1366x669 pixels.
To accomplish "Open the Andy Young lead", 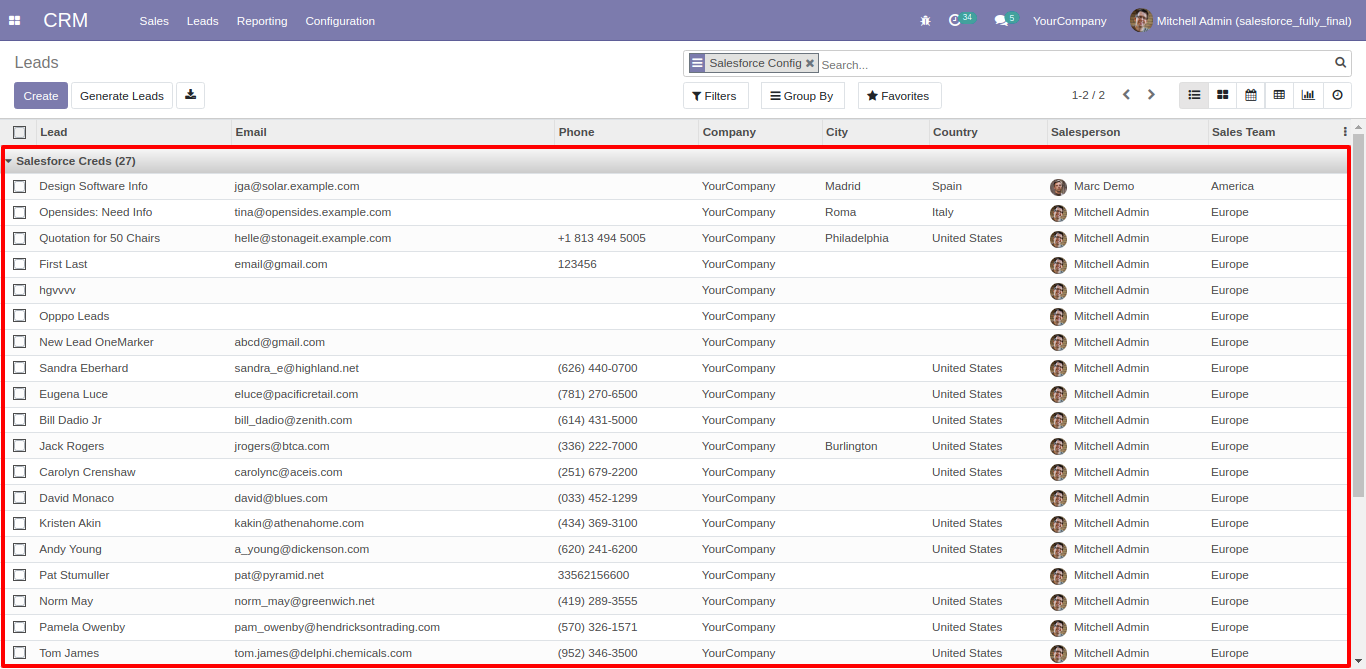I will [x=70, y=549].
